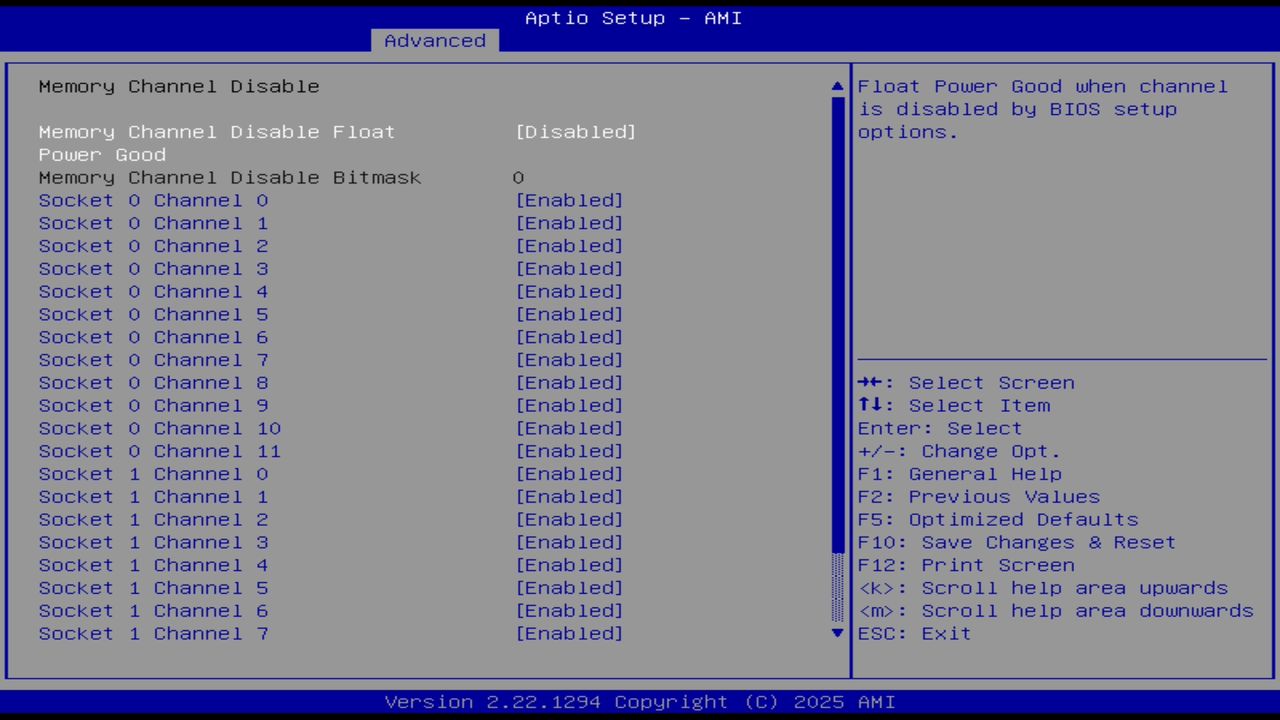Click the scroll-down arrow on the options list

836,633
